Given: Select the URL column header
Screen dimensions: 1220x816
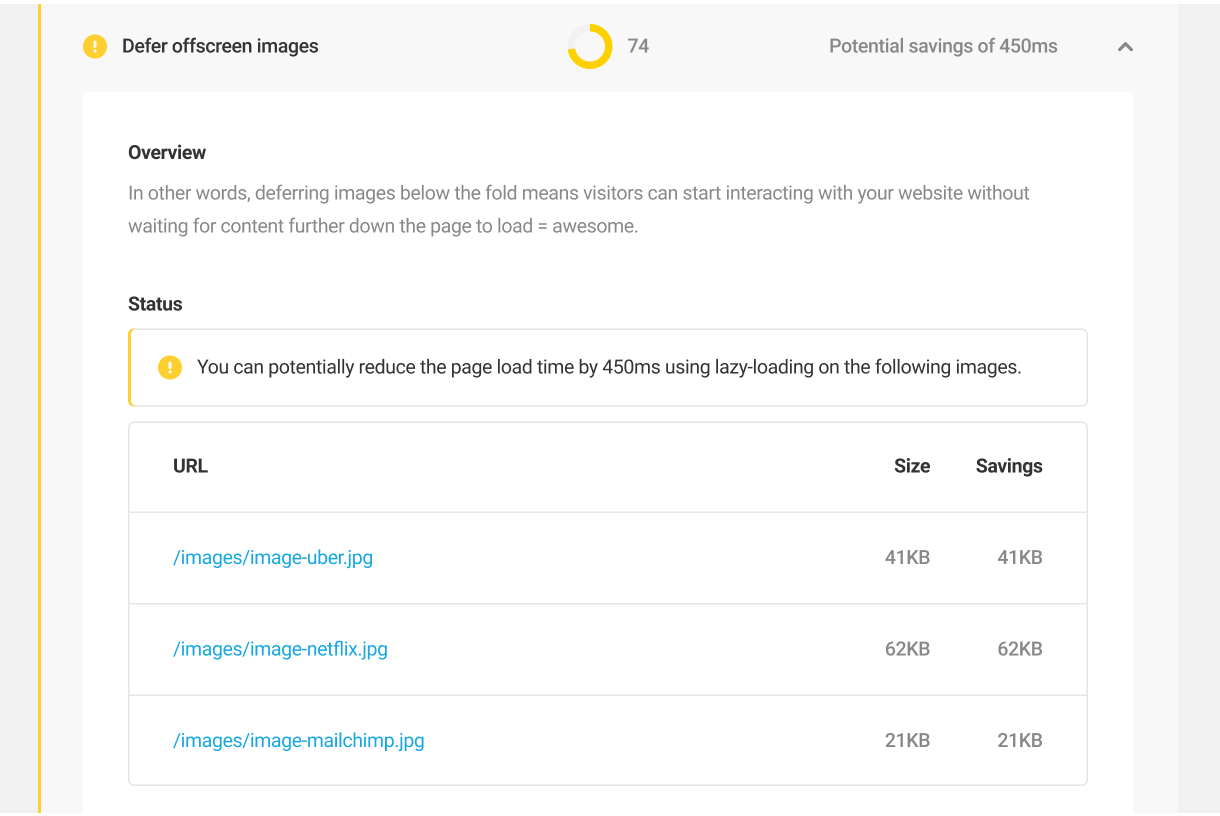Looking at the screenshot, I should pos(190,466).
